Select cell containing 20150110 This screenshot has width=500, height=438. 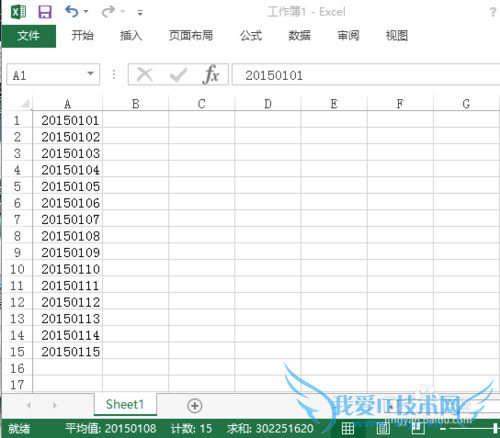click(68, 269)
